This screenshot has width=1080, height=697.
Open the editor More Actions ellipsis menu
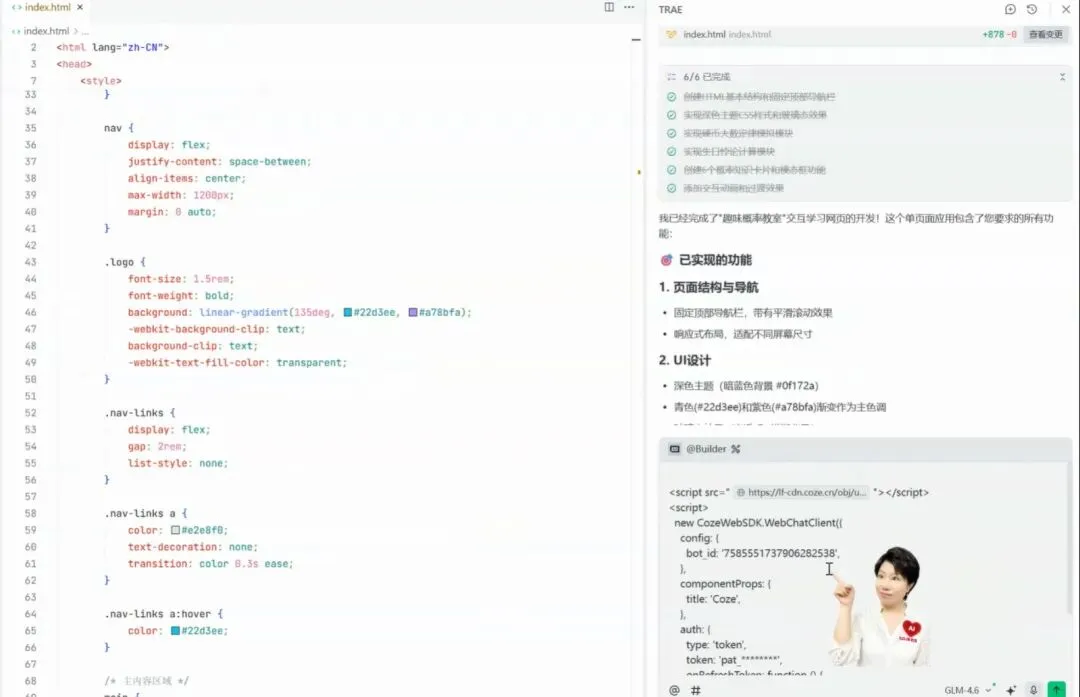pos(629,7)
